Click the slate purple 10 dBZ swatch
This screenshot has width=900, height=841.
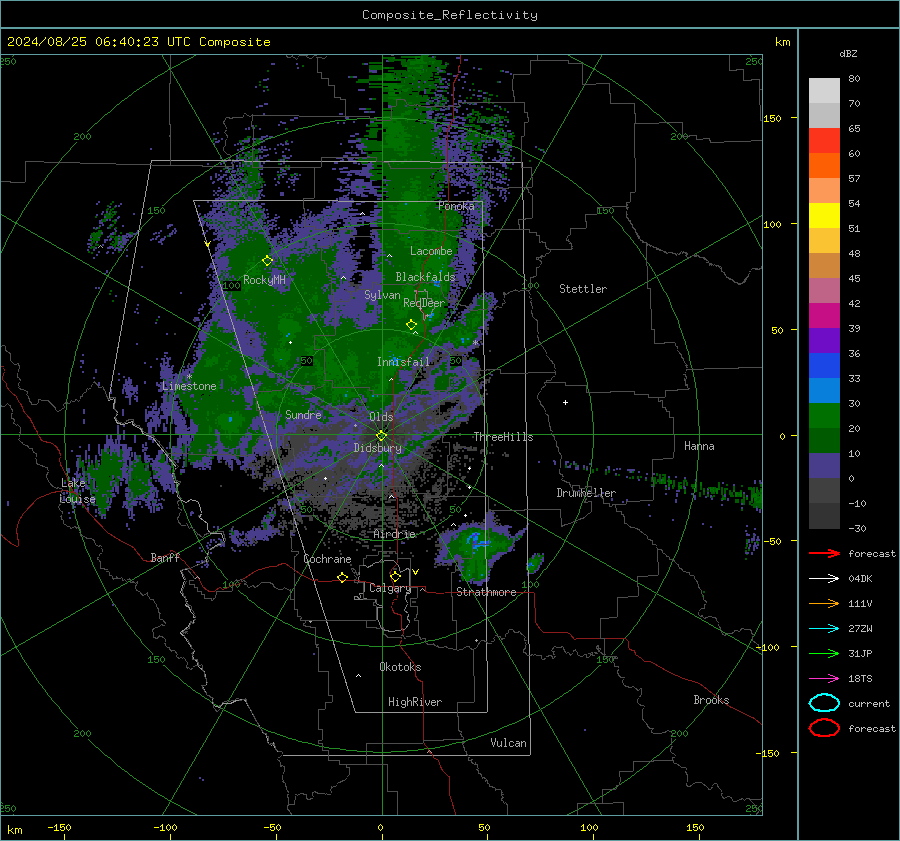(824, 466)
